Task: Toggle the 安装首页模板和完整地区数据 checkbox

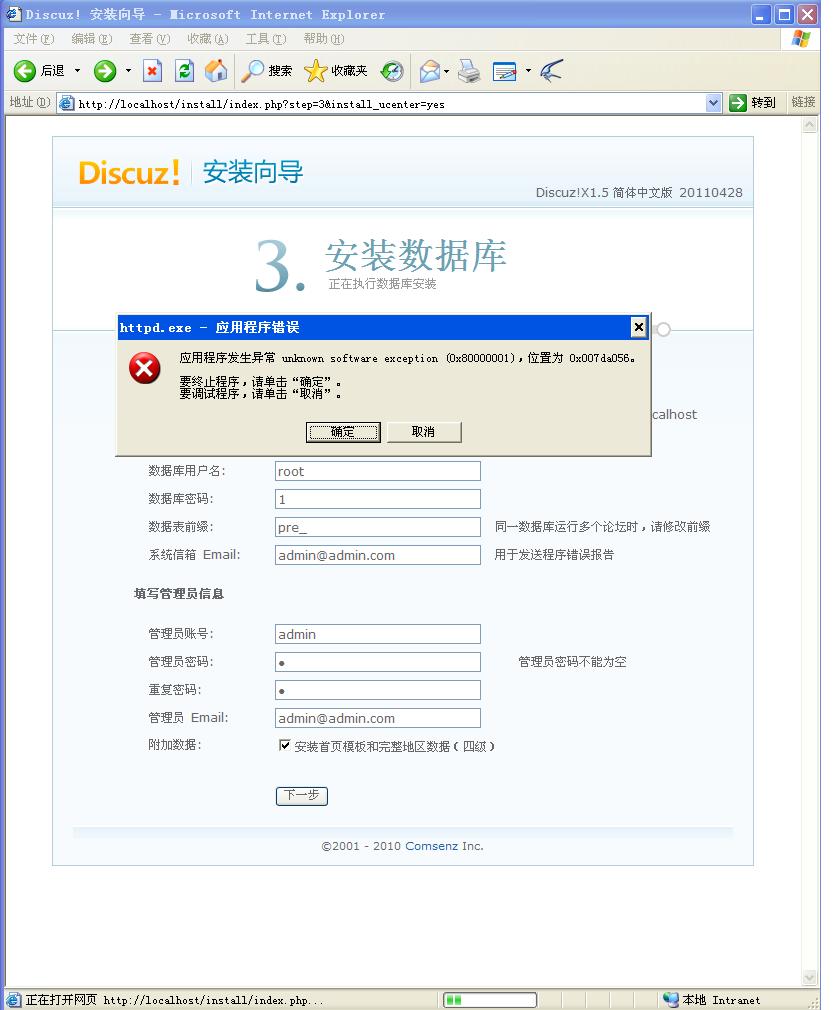Action: click(284, 745)
